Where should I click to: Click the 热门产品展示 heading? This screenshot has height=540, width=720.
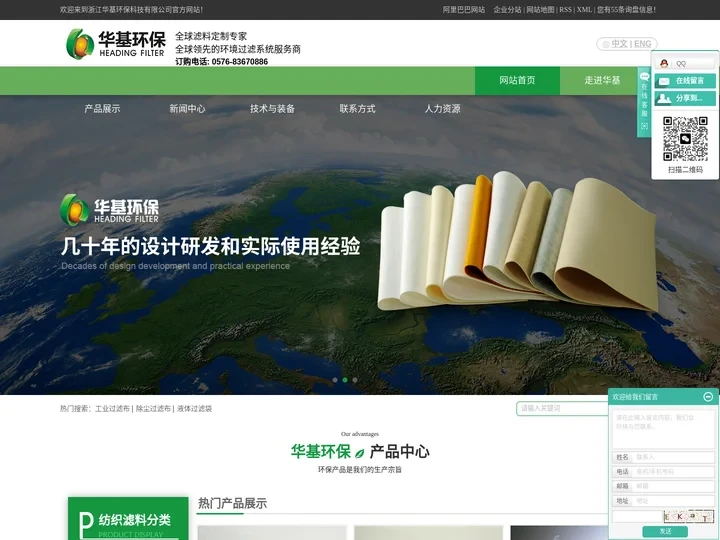pos(232,504)
